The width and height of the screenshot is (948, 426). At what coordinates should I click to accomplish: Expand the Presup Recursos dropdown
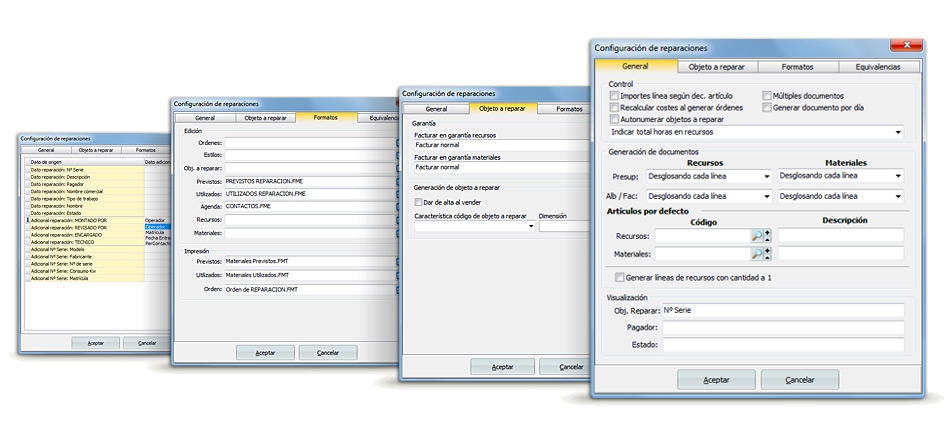766,176
